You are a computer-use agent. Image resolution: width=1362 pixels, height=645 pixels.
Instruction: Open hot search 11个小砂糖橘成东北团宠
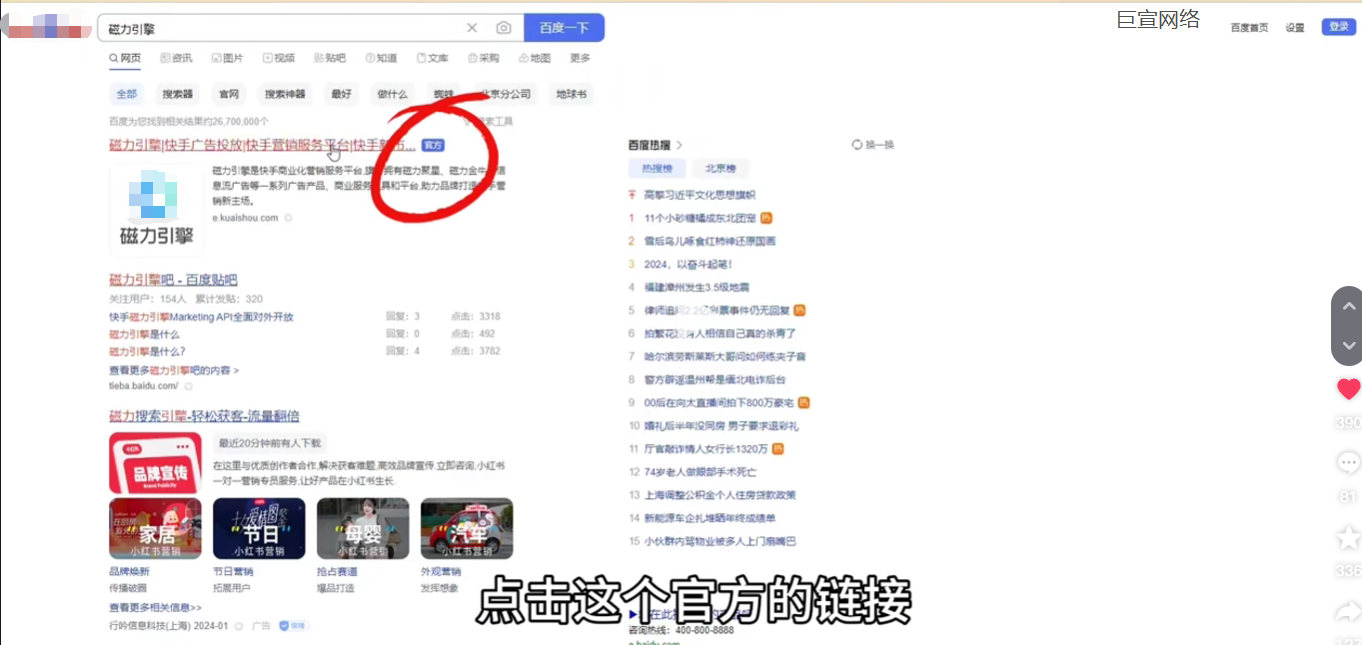pos(700,218)
